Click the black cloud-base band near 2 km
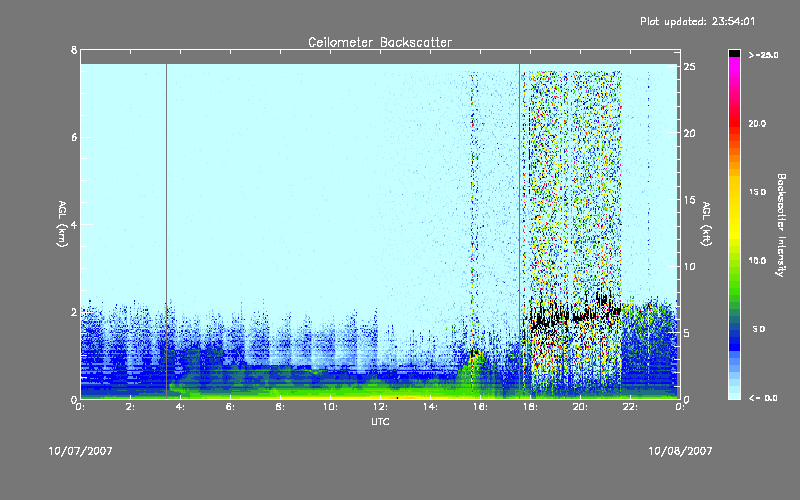800x500 pixels. 576,313
